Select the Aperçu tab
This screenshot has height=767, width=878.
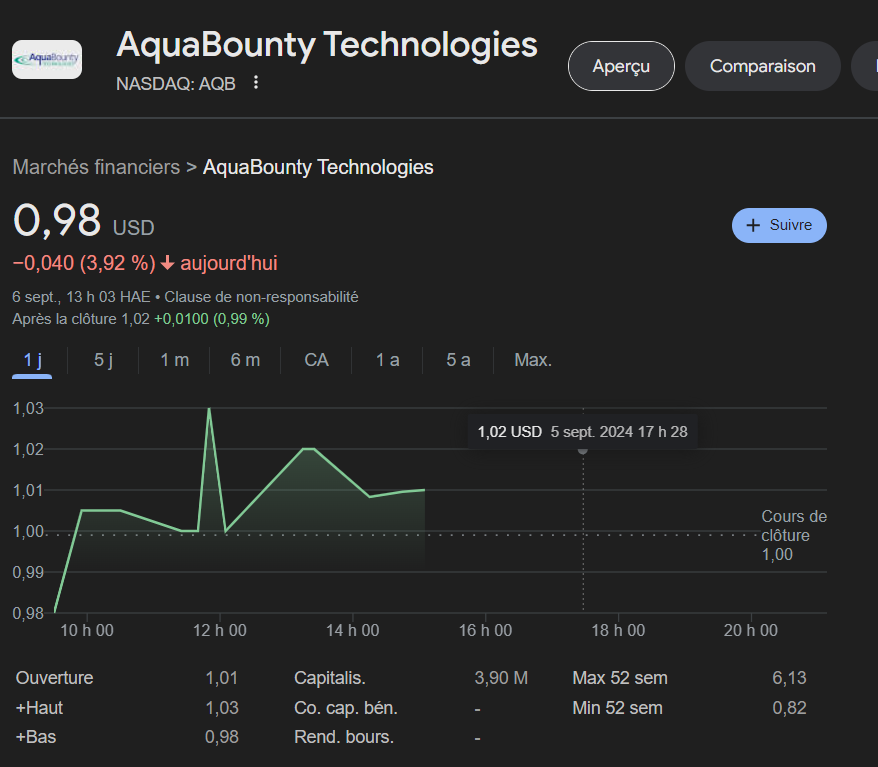click(621, 66)
